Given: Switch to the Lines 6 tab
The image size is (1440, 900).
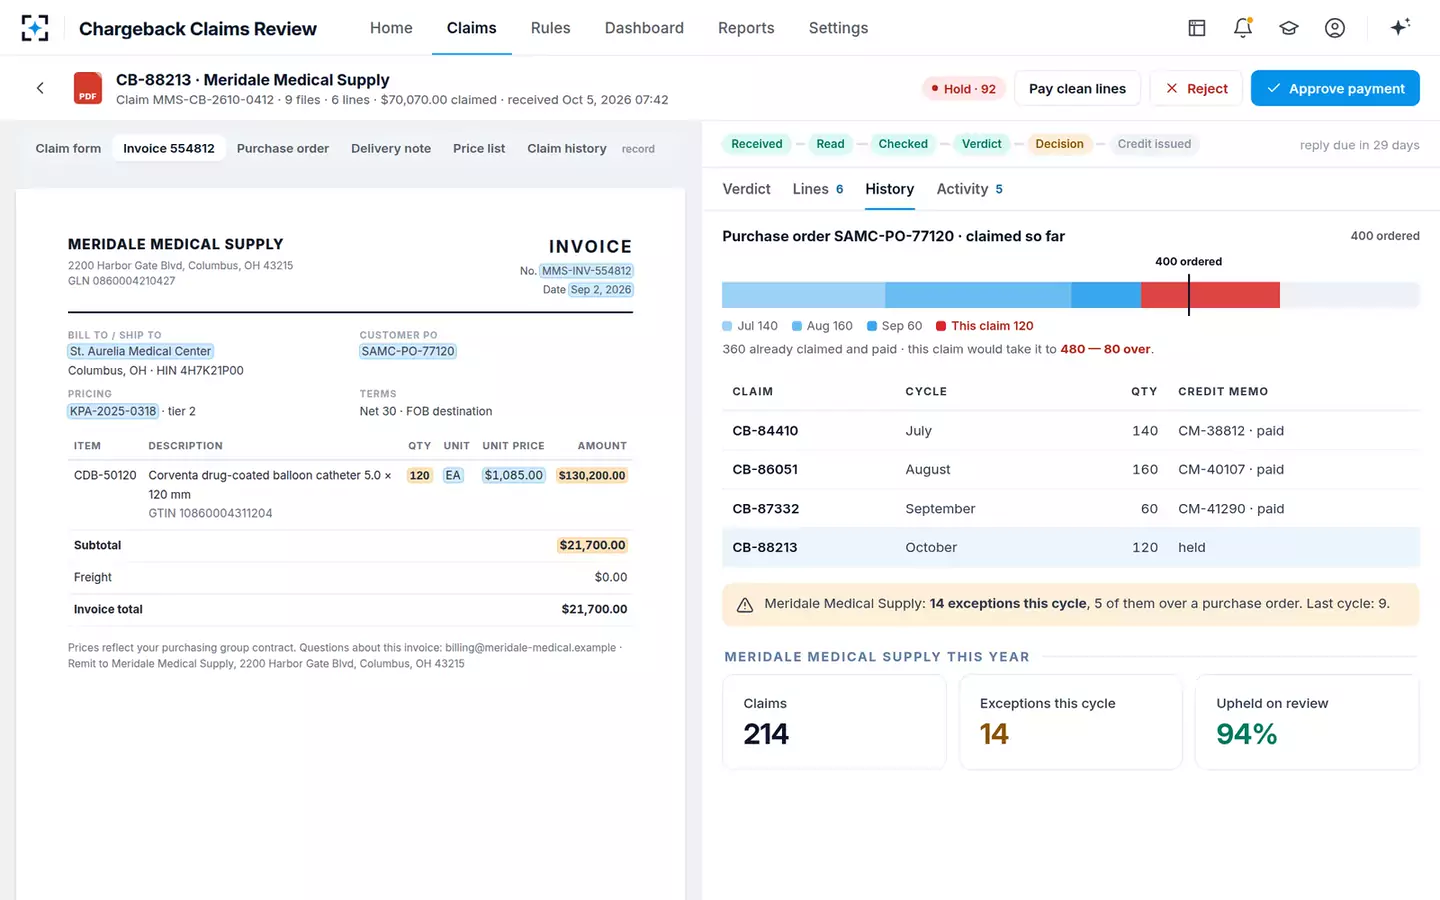Looking at the screenshot, I should [x=818, y=189].
